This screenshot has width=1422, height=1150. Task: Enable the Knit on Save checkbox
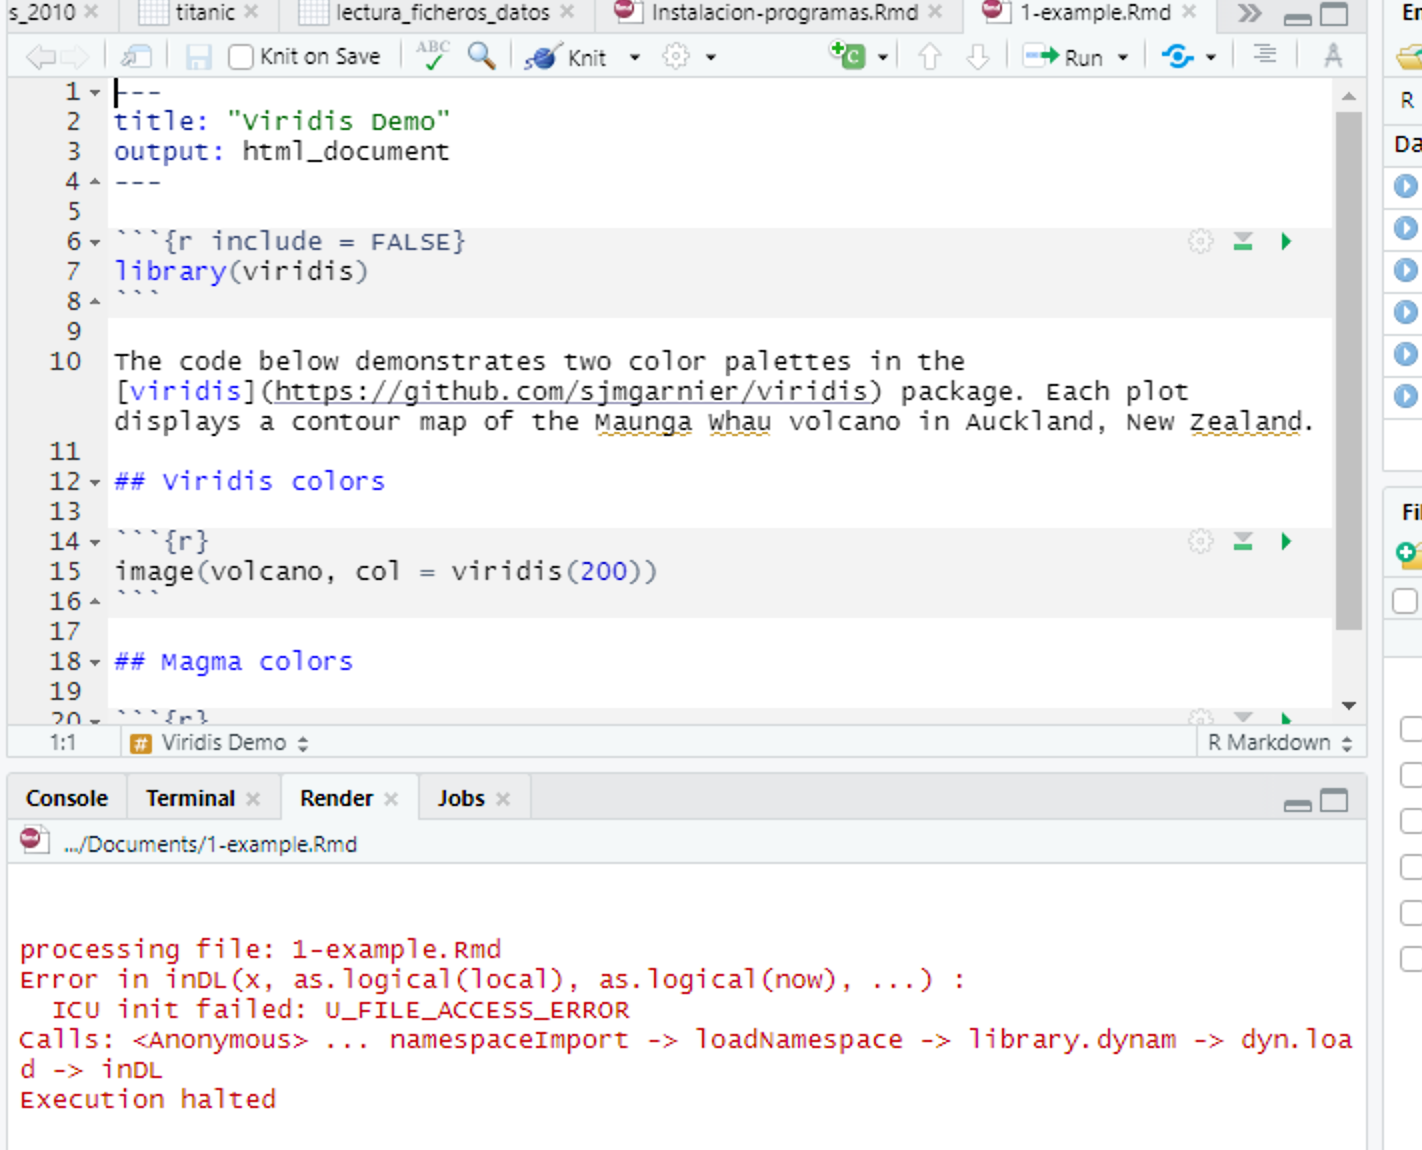(241, 56)
